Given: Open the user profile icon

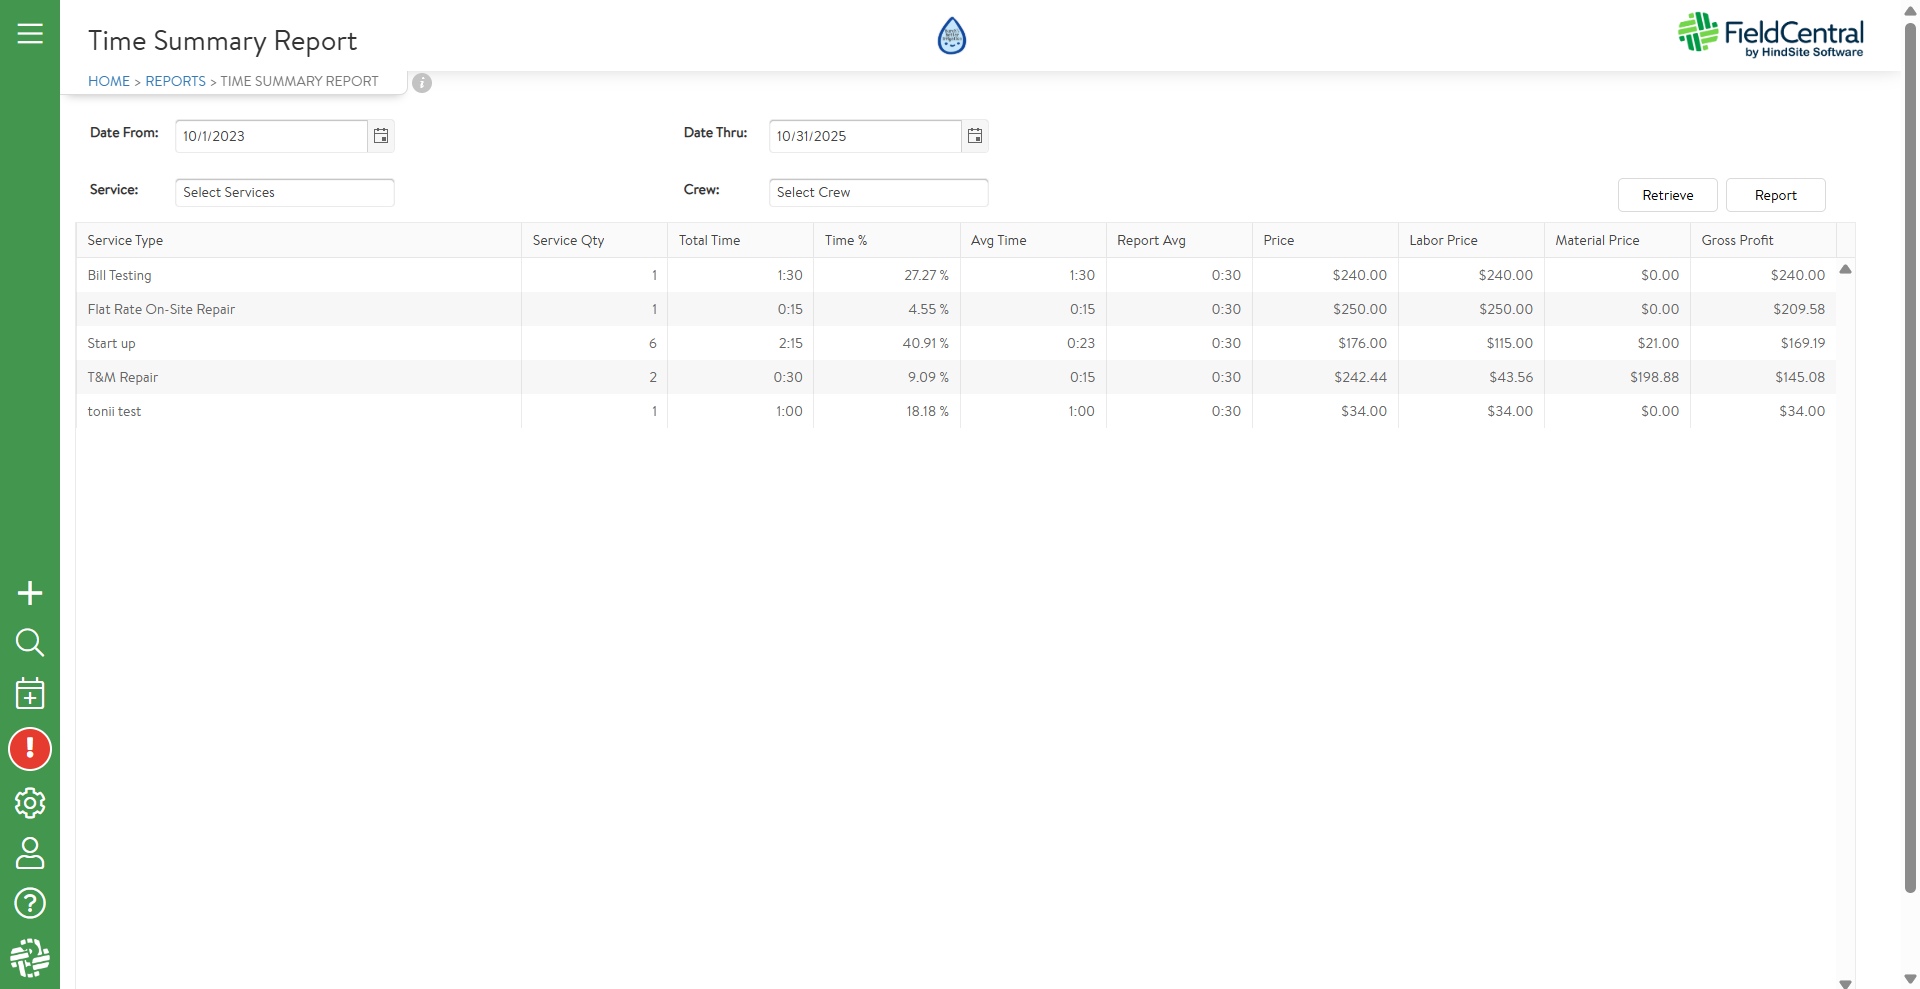Looking at the screenshot, I should tap(30, 853).
